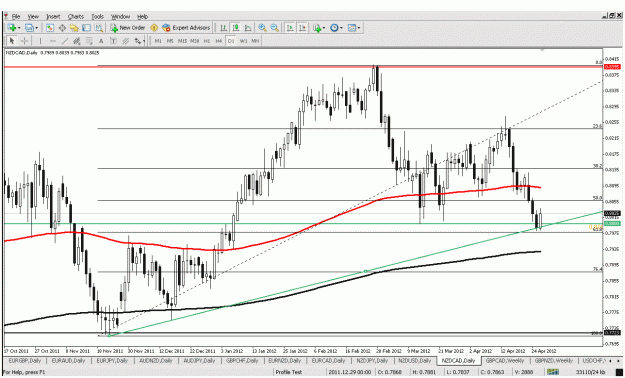Click the Expert Advisors button
625x378 pixels.
coord(186,28)
